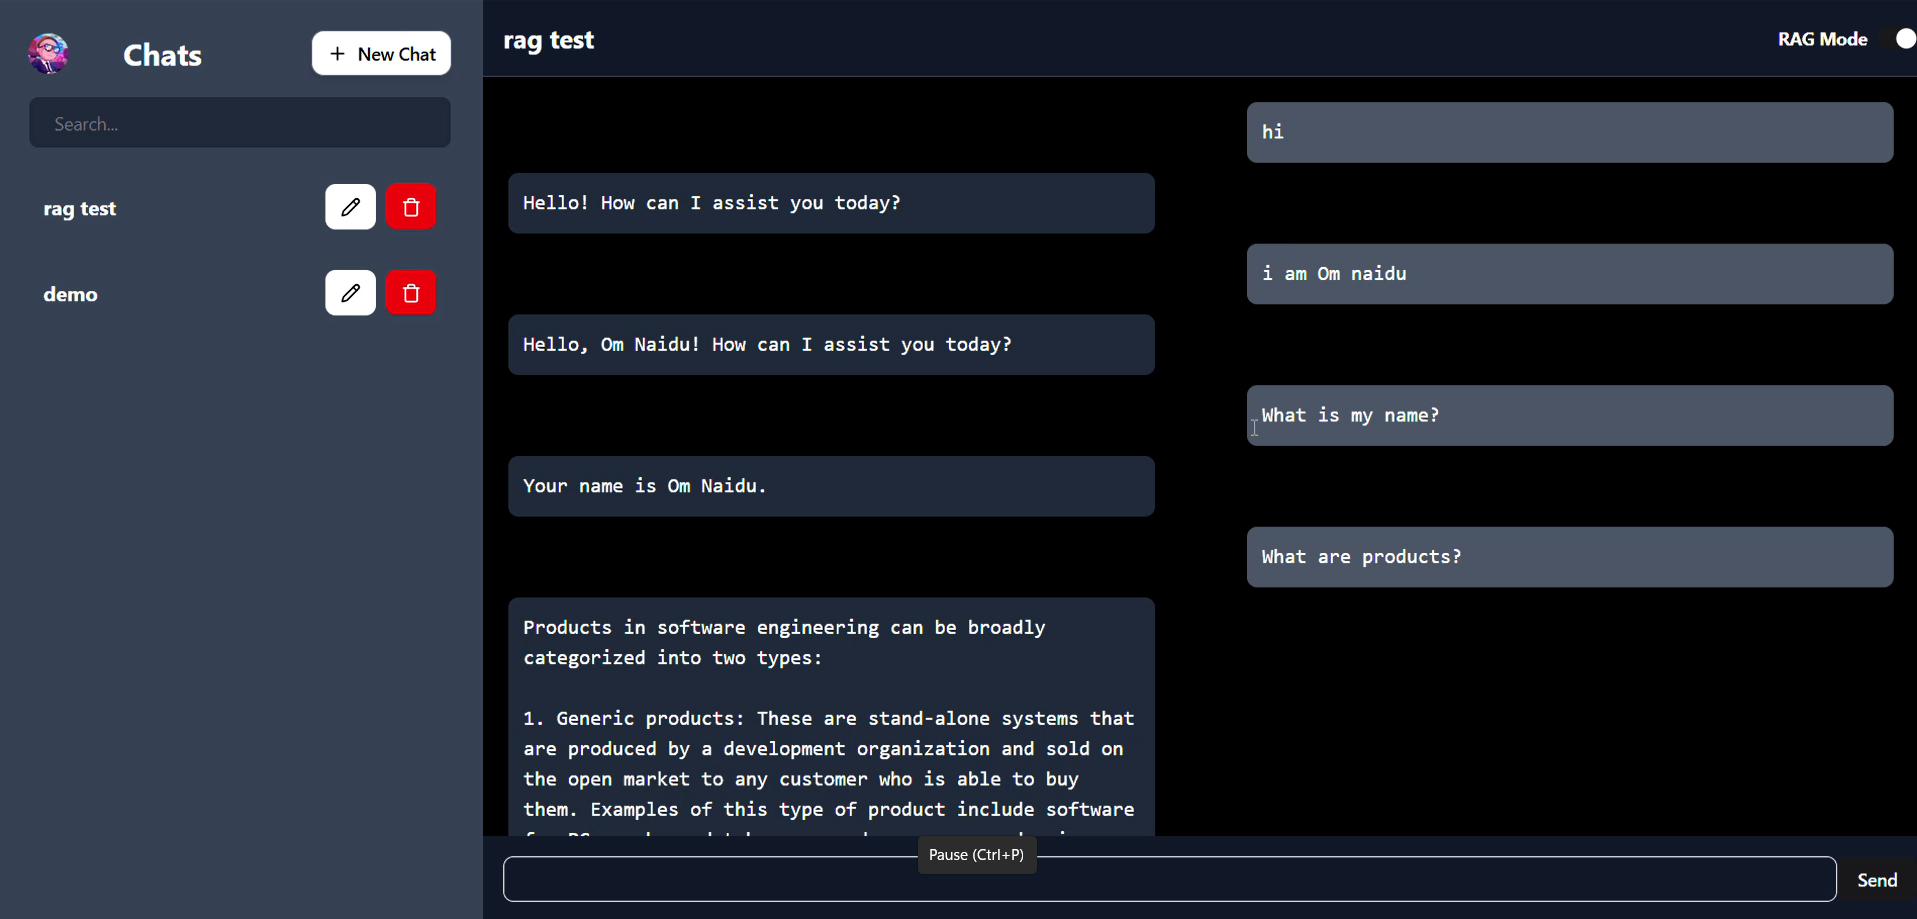The width and height of the screenshot is (1917, 919).
Task: Open the rag test conversation
Action: coord(80,209)
